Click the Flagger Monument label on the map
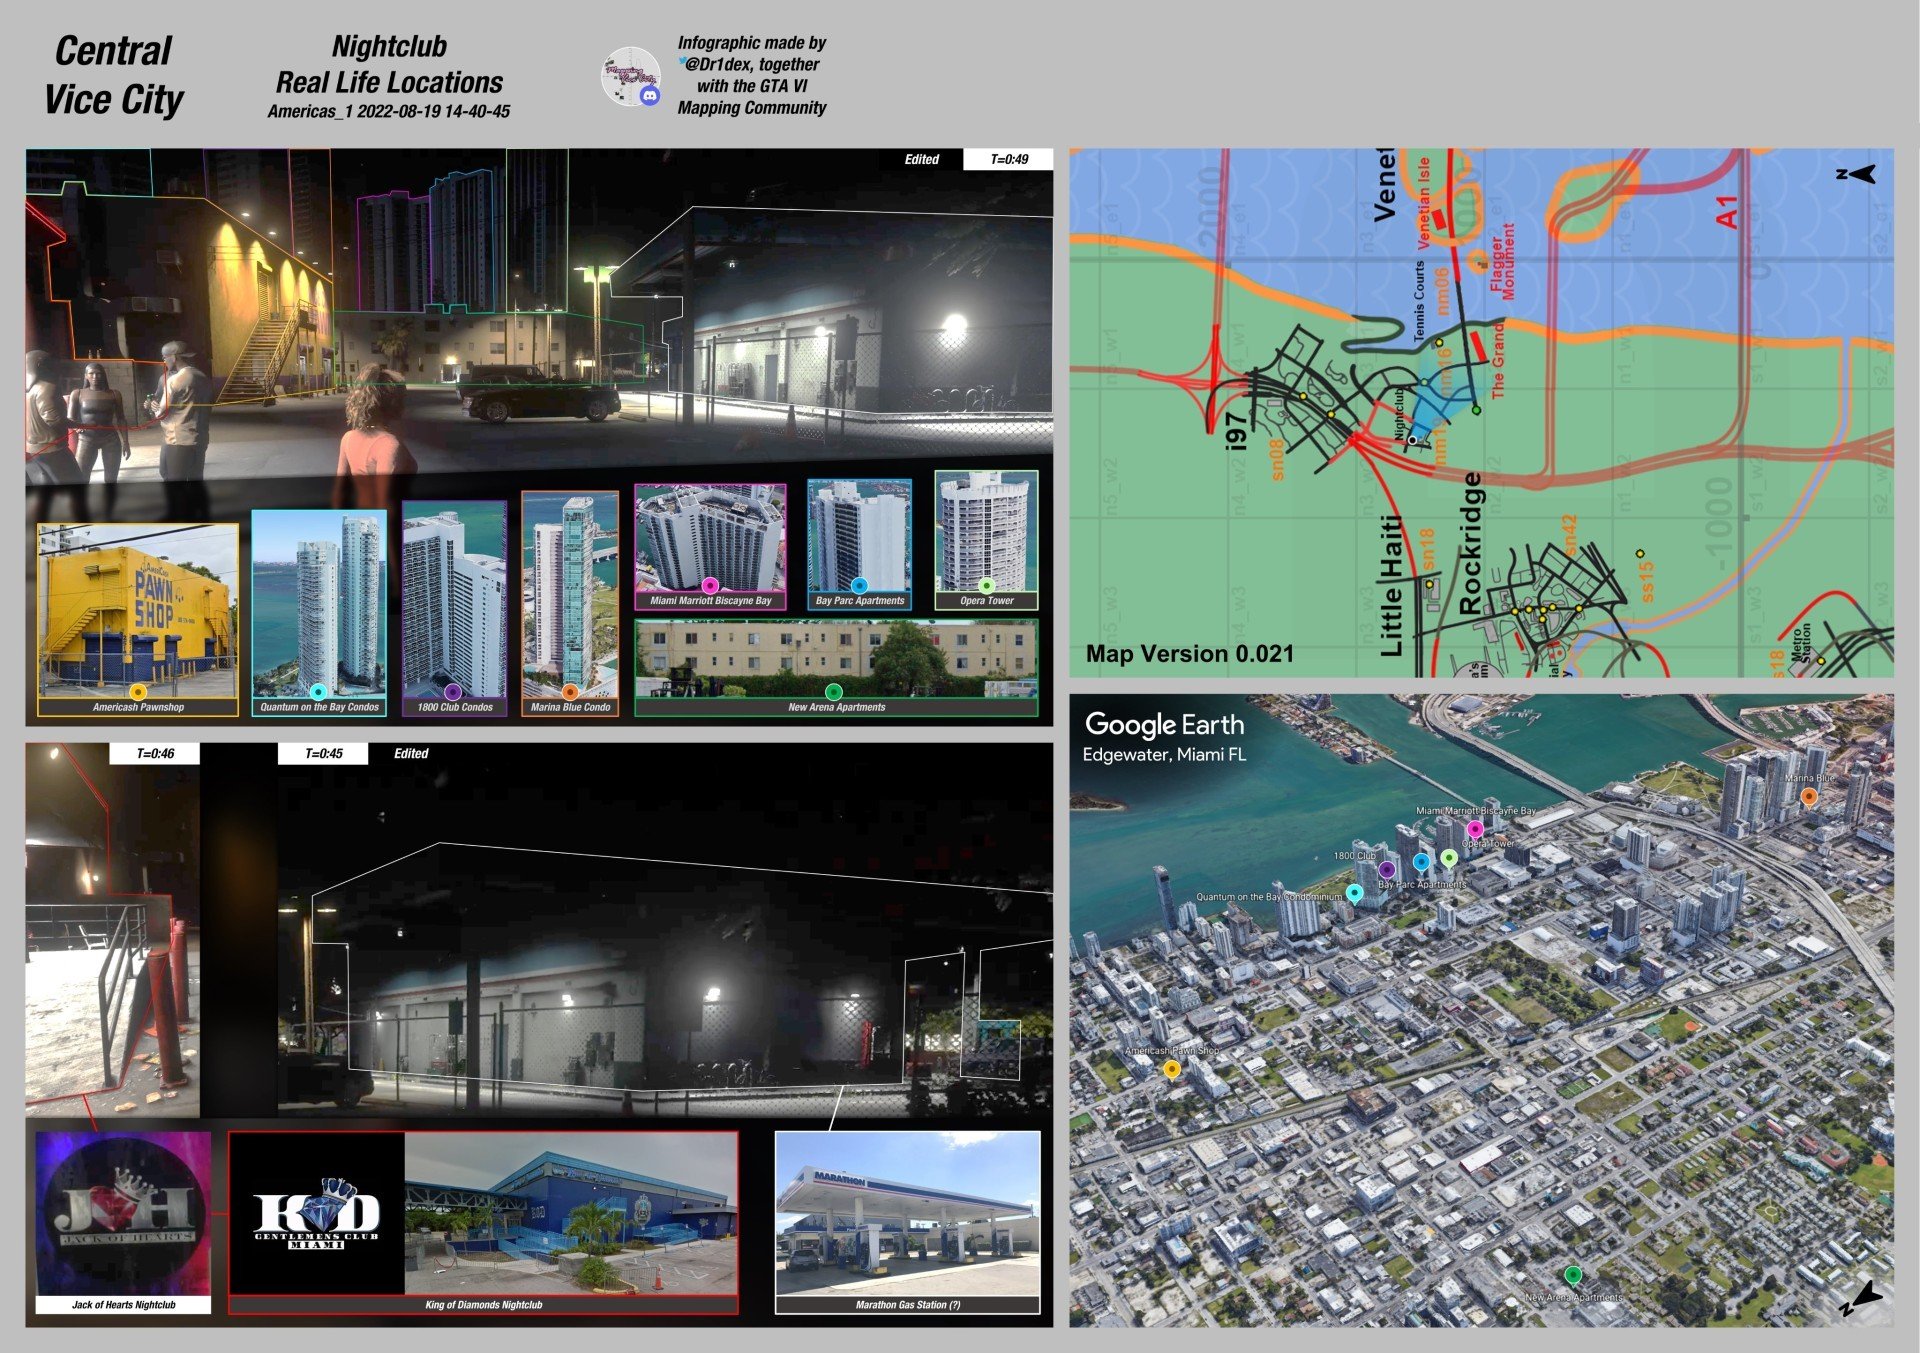Viewport: 1920px width, 1353px height. click(1502, 262)
